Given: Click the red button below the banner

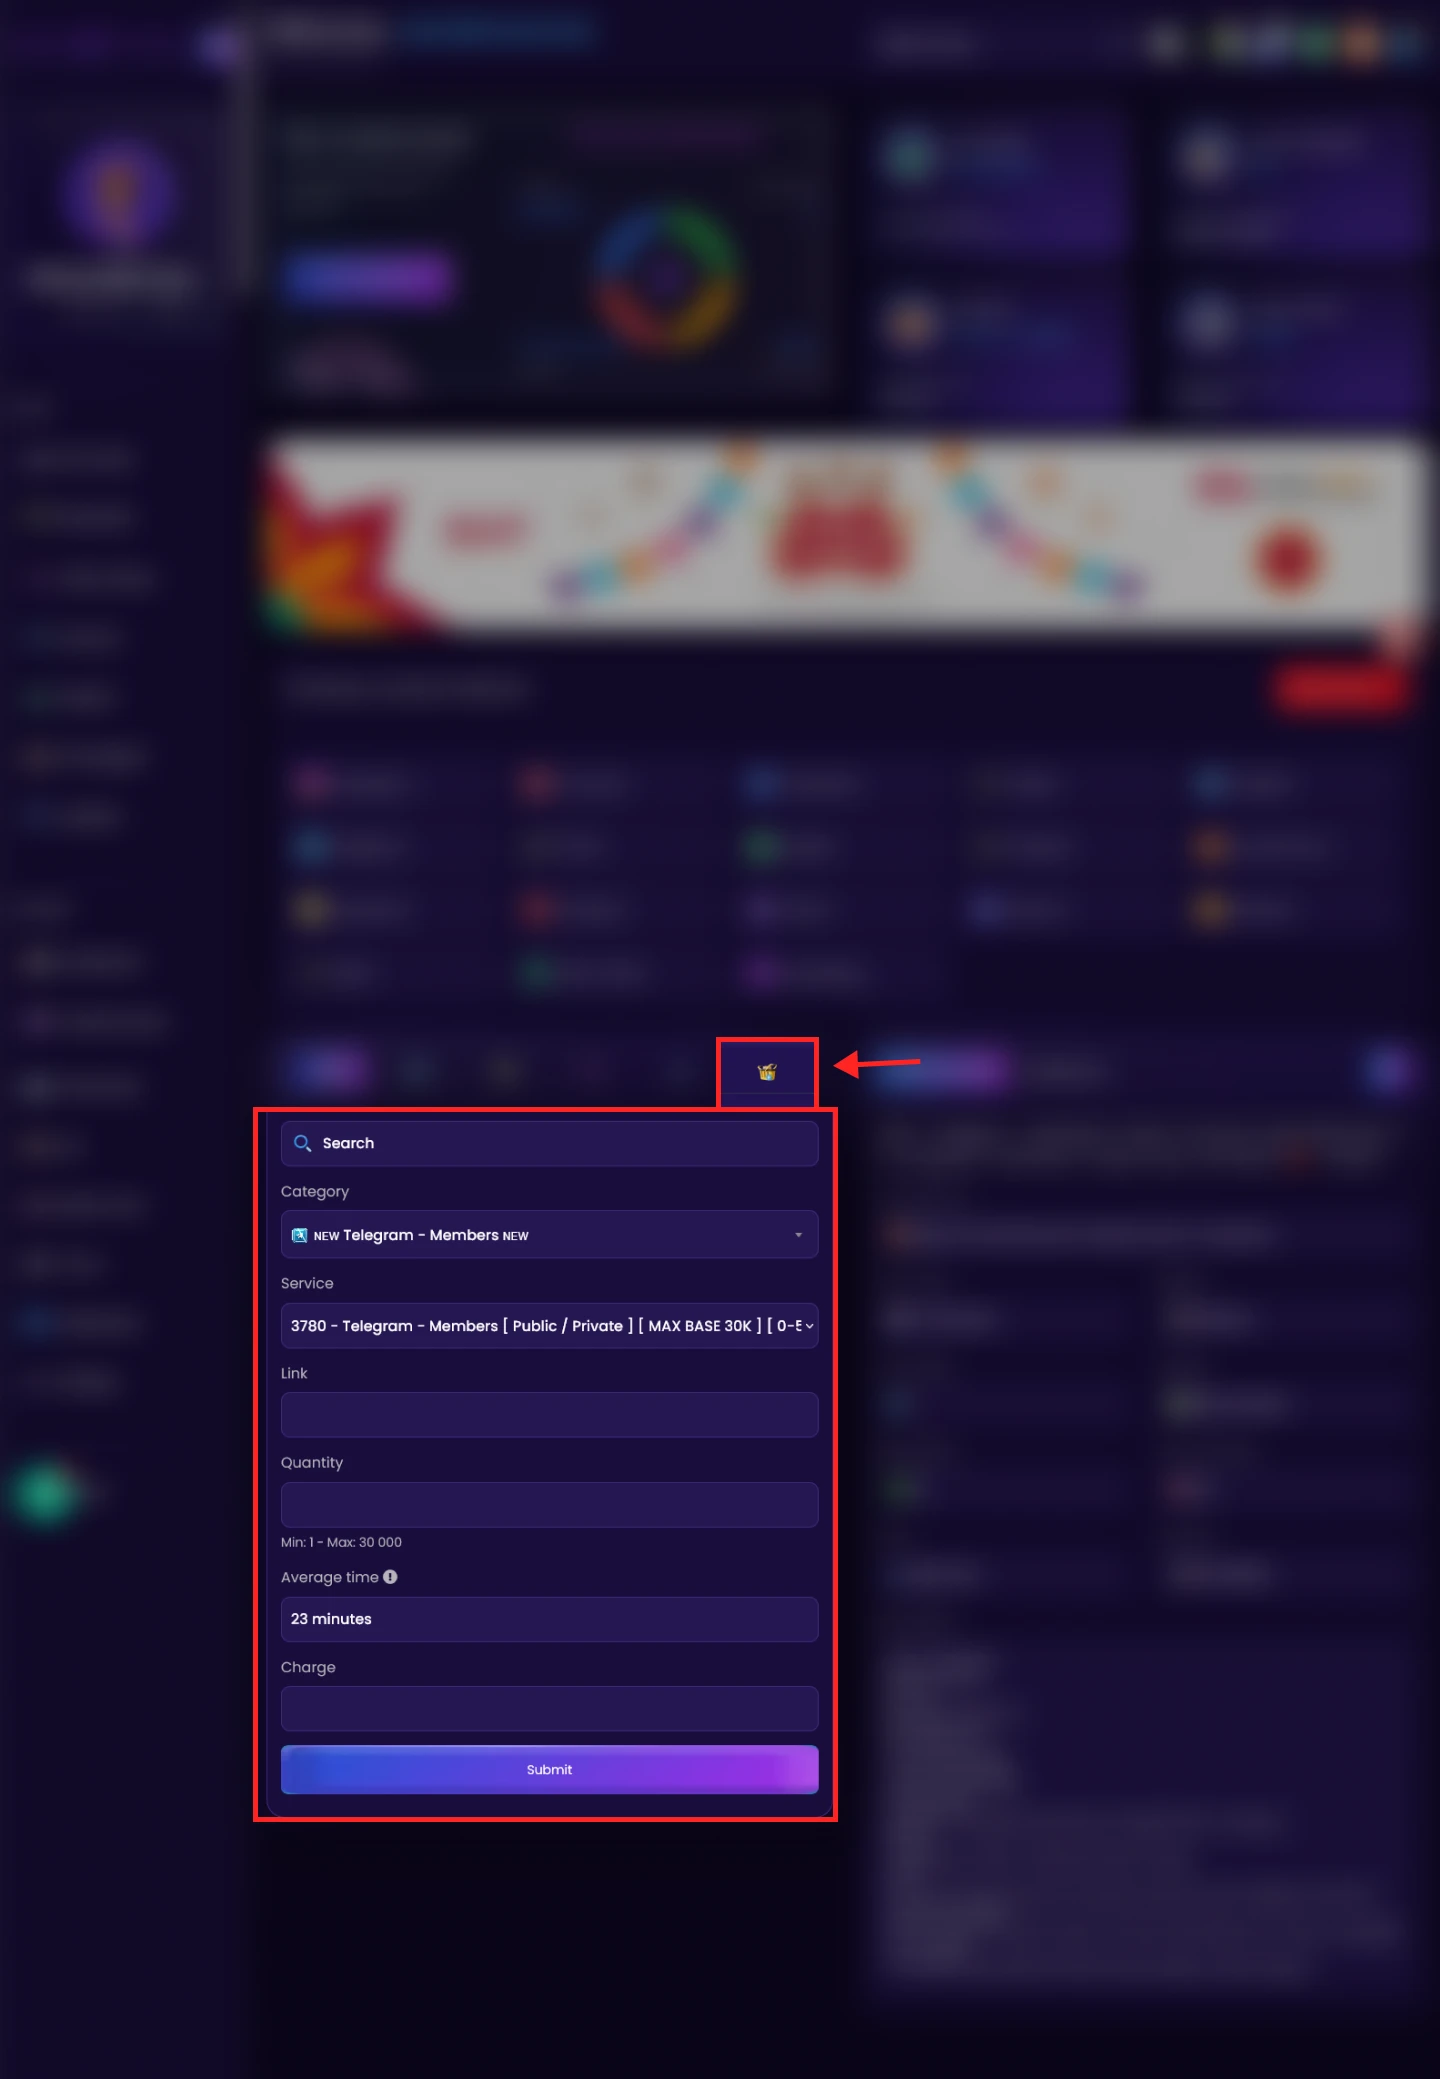Looking at the screenshot, I should coord(1340,689).
